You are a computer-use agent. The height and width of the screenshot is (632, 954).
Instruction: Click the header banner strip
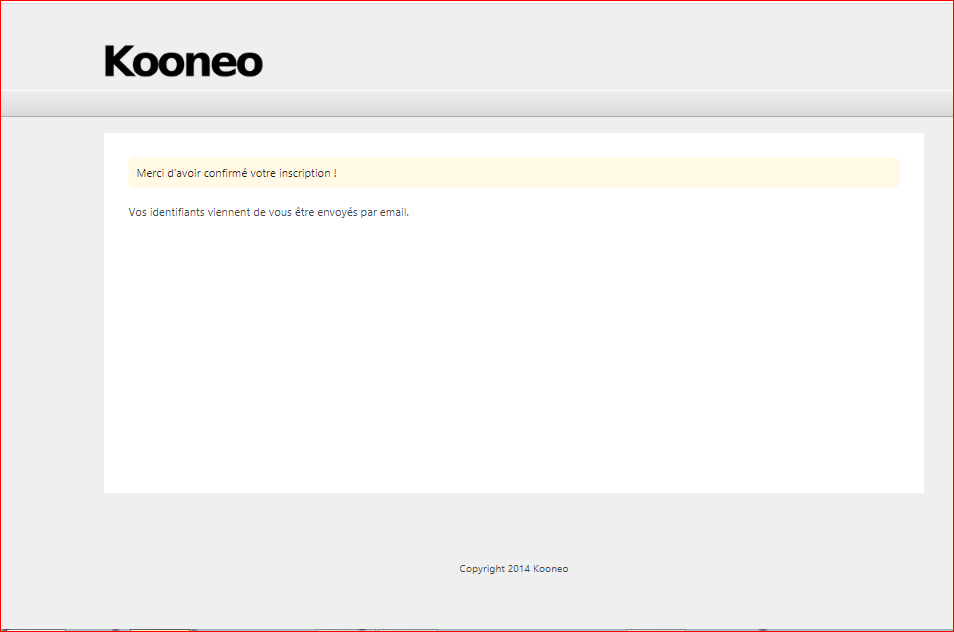(x=477, y=55)
